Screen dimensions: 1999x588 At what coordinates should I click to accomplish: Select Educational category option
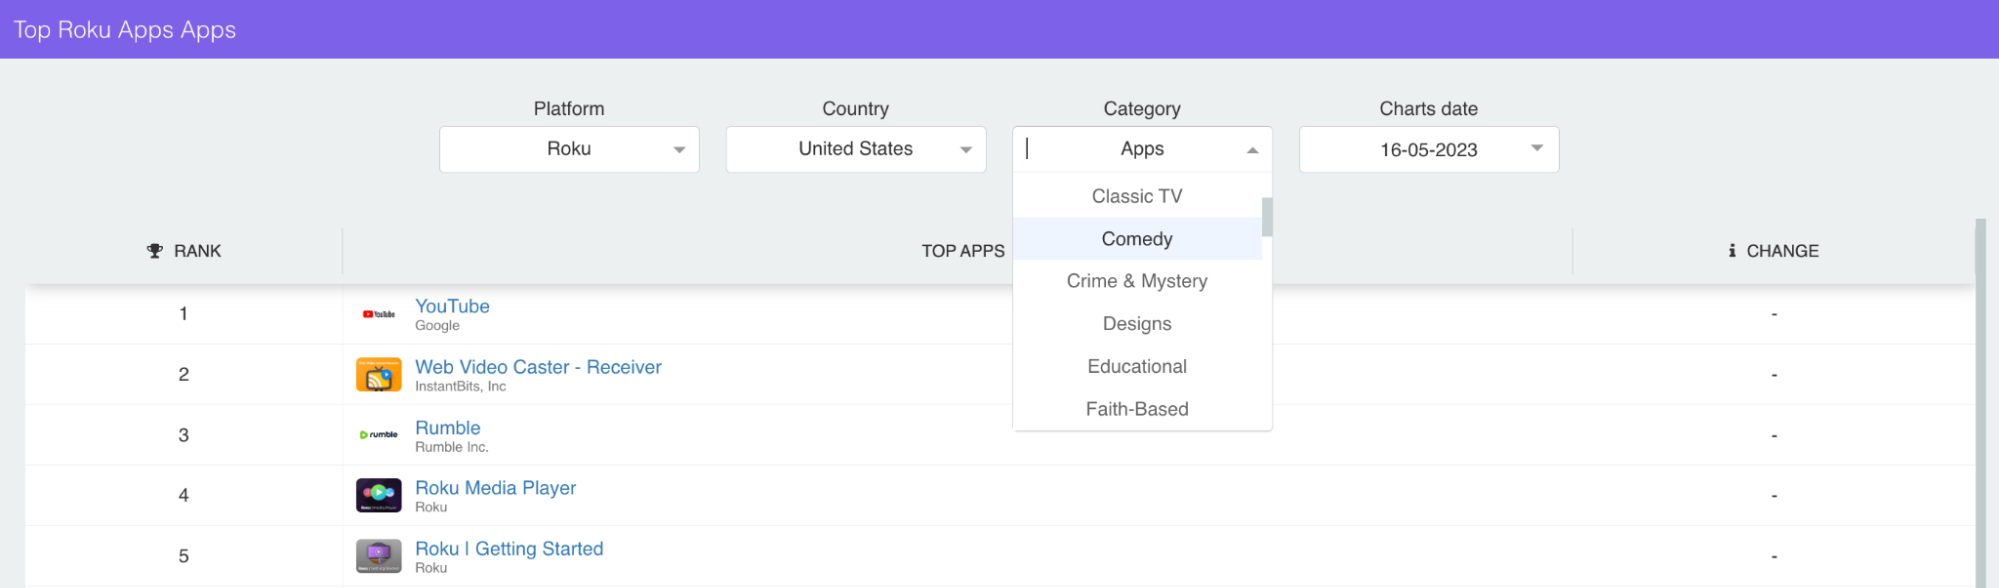tap(1137, 367)
